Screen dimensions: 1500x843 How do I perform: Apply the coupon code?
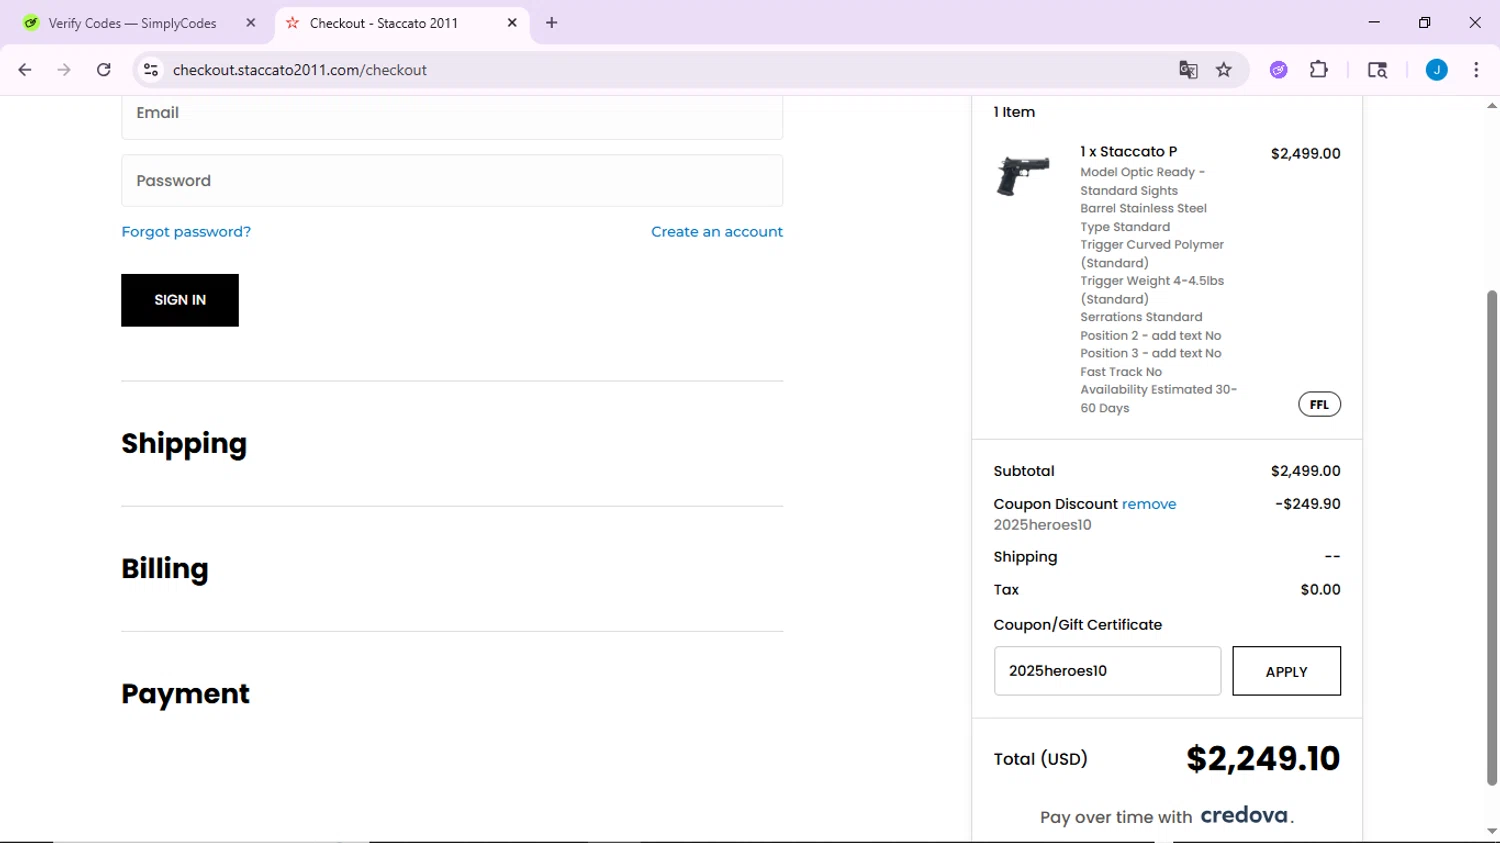1286,671
